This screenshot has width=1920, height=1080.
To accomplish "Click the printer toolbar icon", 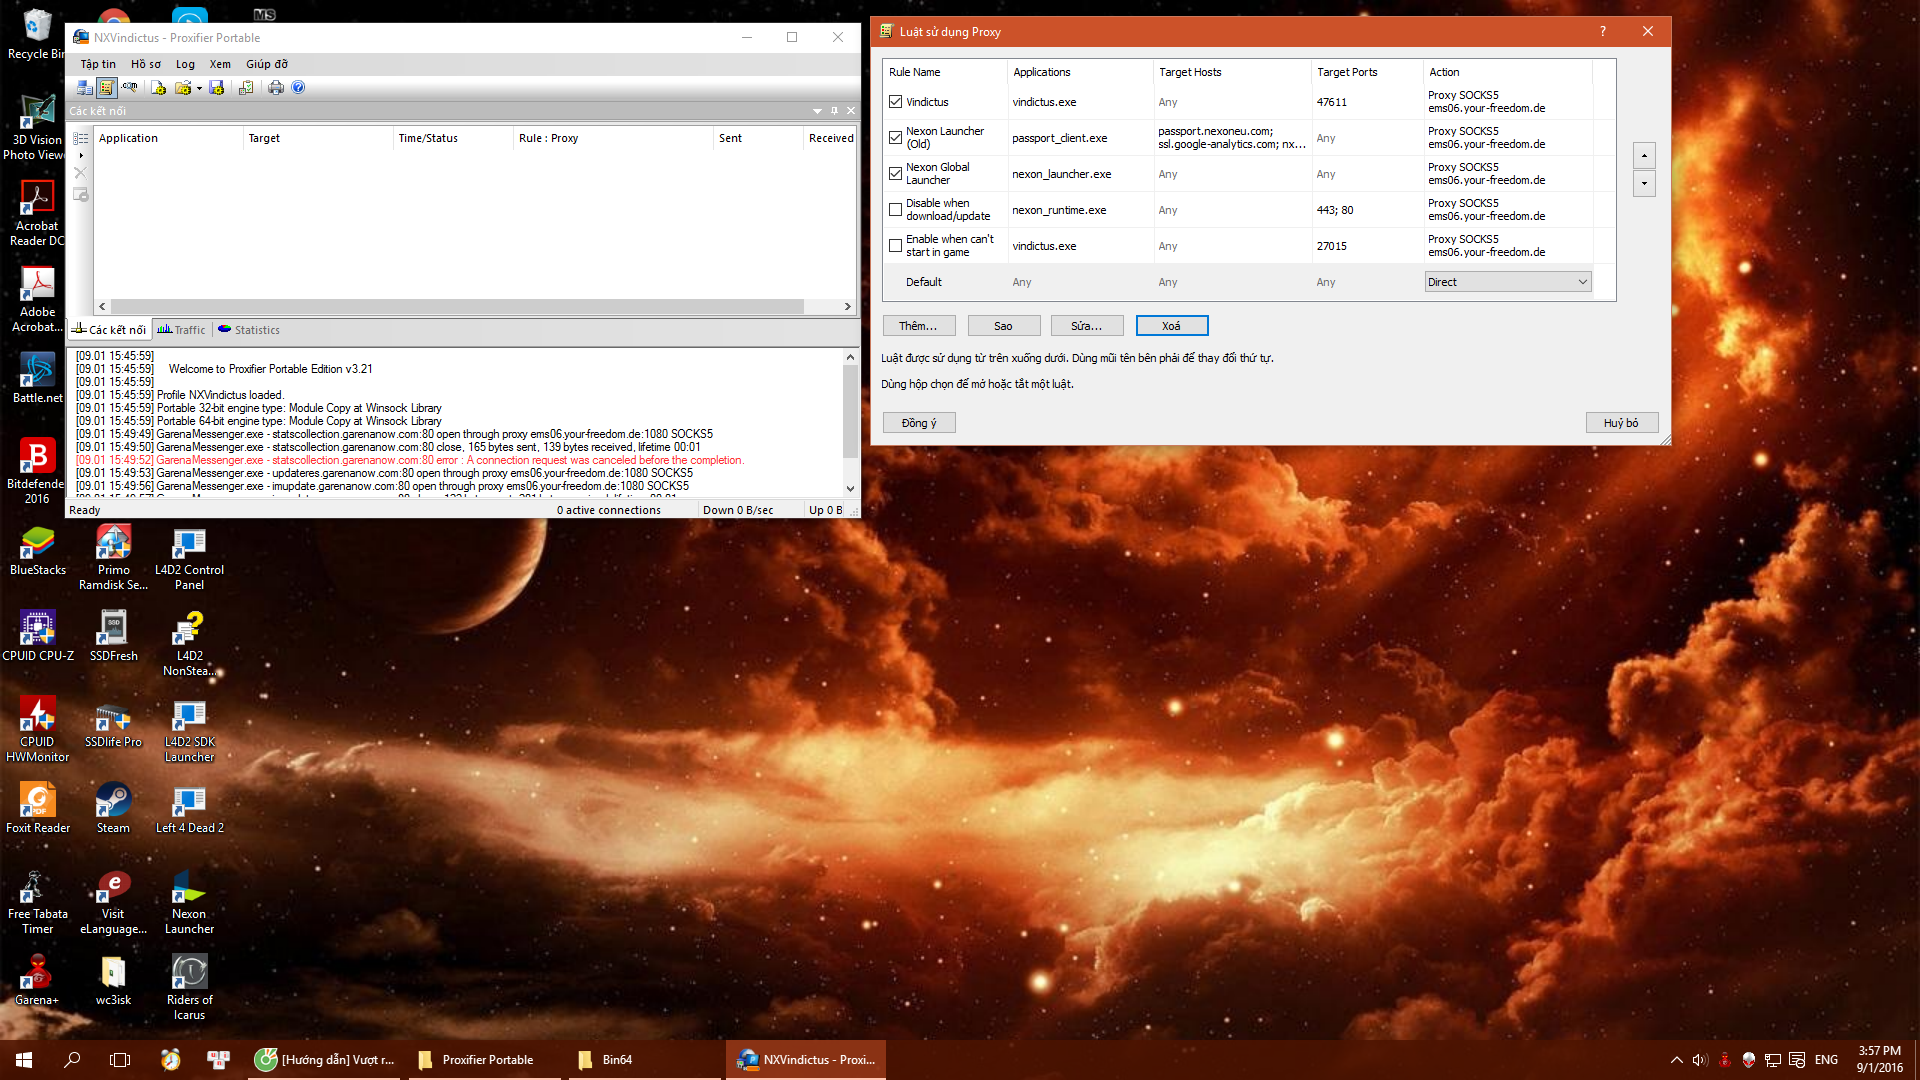I will [x=276, y=88].
